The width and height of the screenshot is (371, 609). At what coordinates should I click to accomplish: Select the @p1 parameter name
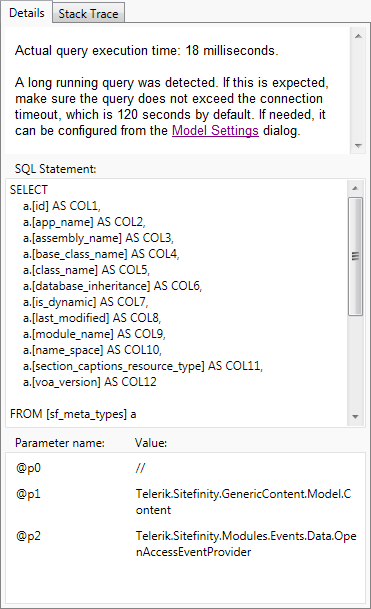pos(28,494)
